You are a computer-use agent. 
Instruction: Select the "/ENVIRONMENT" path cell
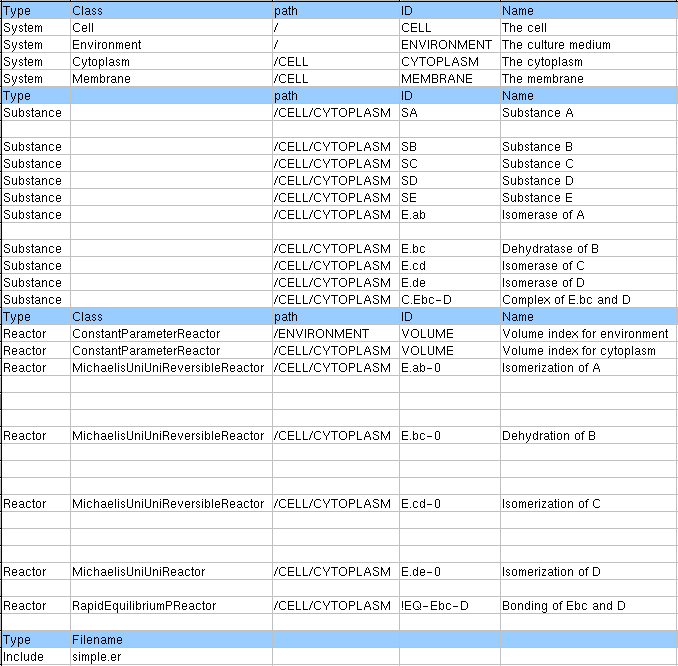click(x=320, y=334)
